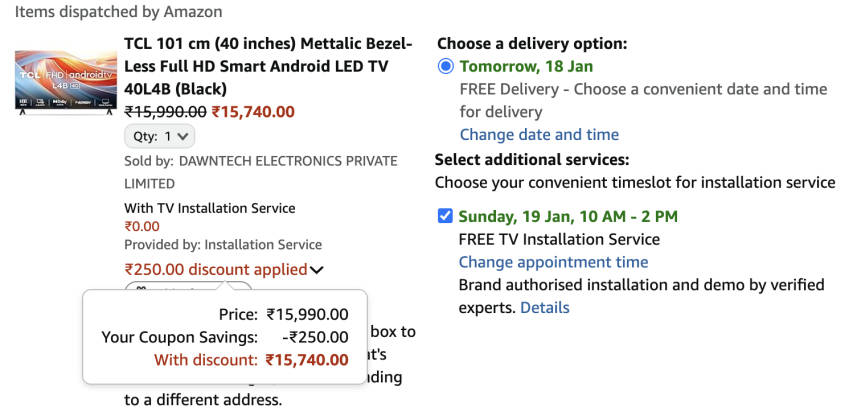Collapse the discount applied chevron arrow
Screen dimensions: 853x420
tap(317, 269)
